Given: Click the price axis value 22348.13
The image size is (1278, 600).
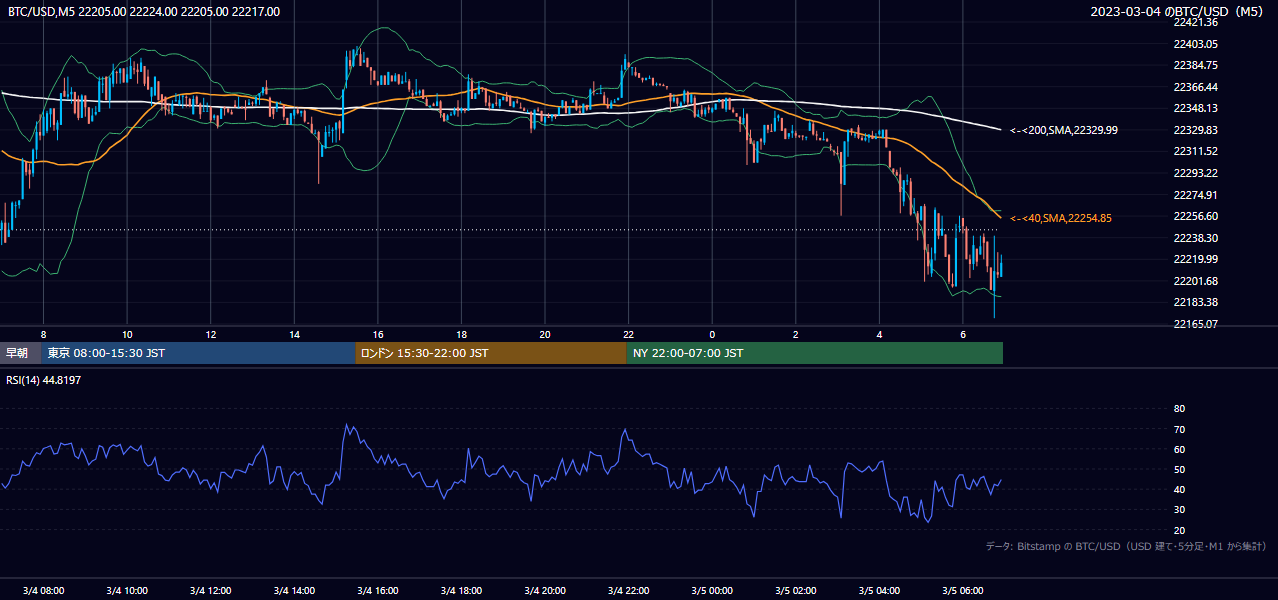Looking at the screenshot, I should [x=1195, y=108].
